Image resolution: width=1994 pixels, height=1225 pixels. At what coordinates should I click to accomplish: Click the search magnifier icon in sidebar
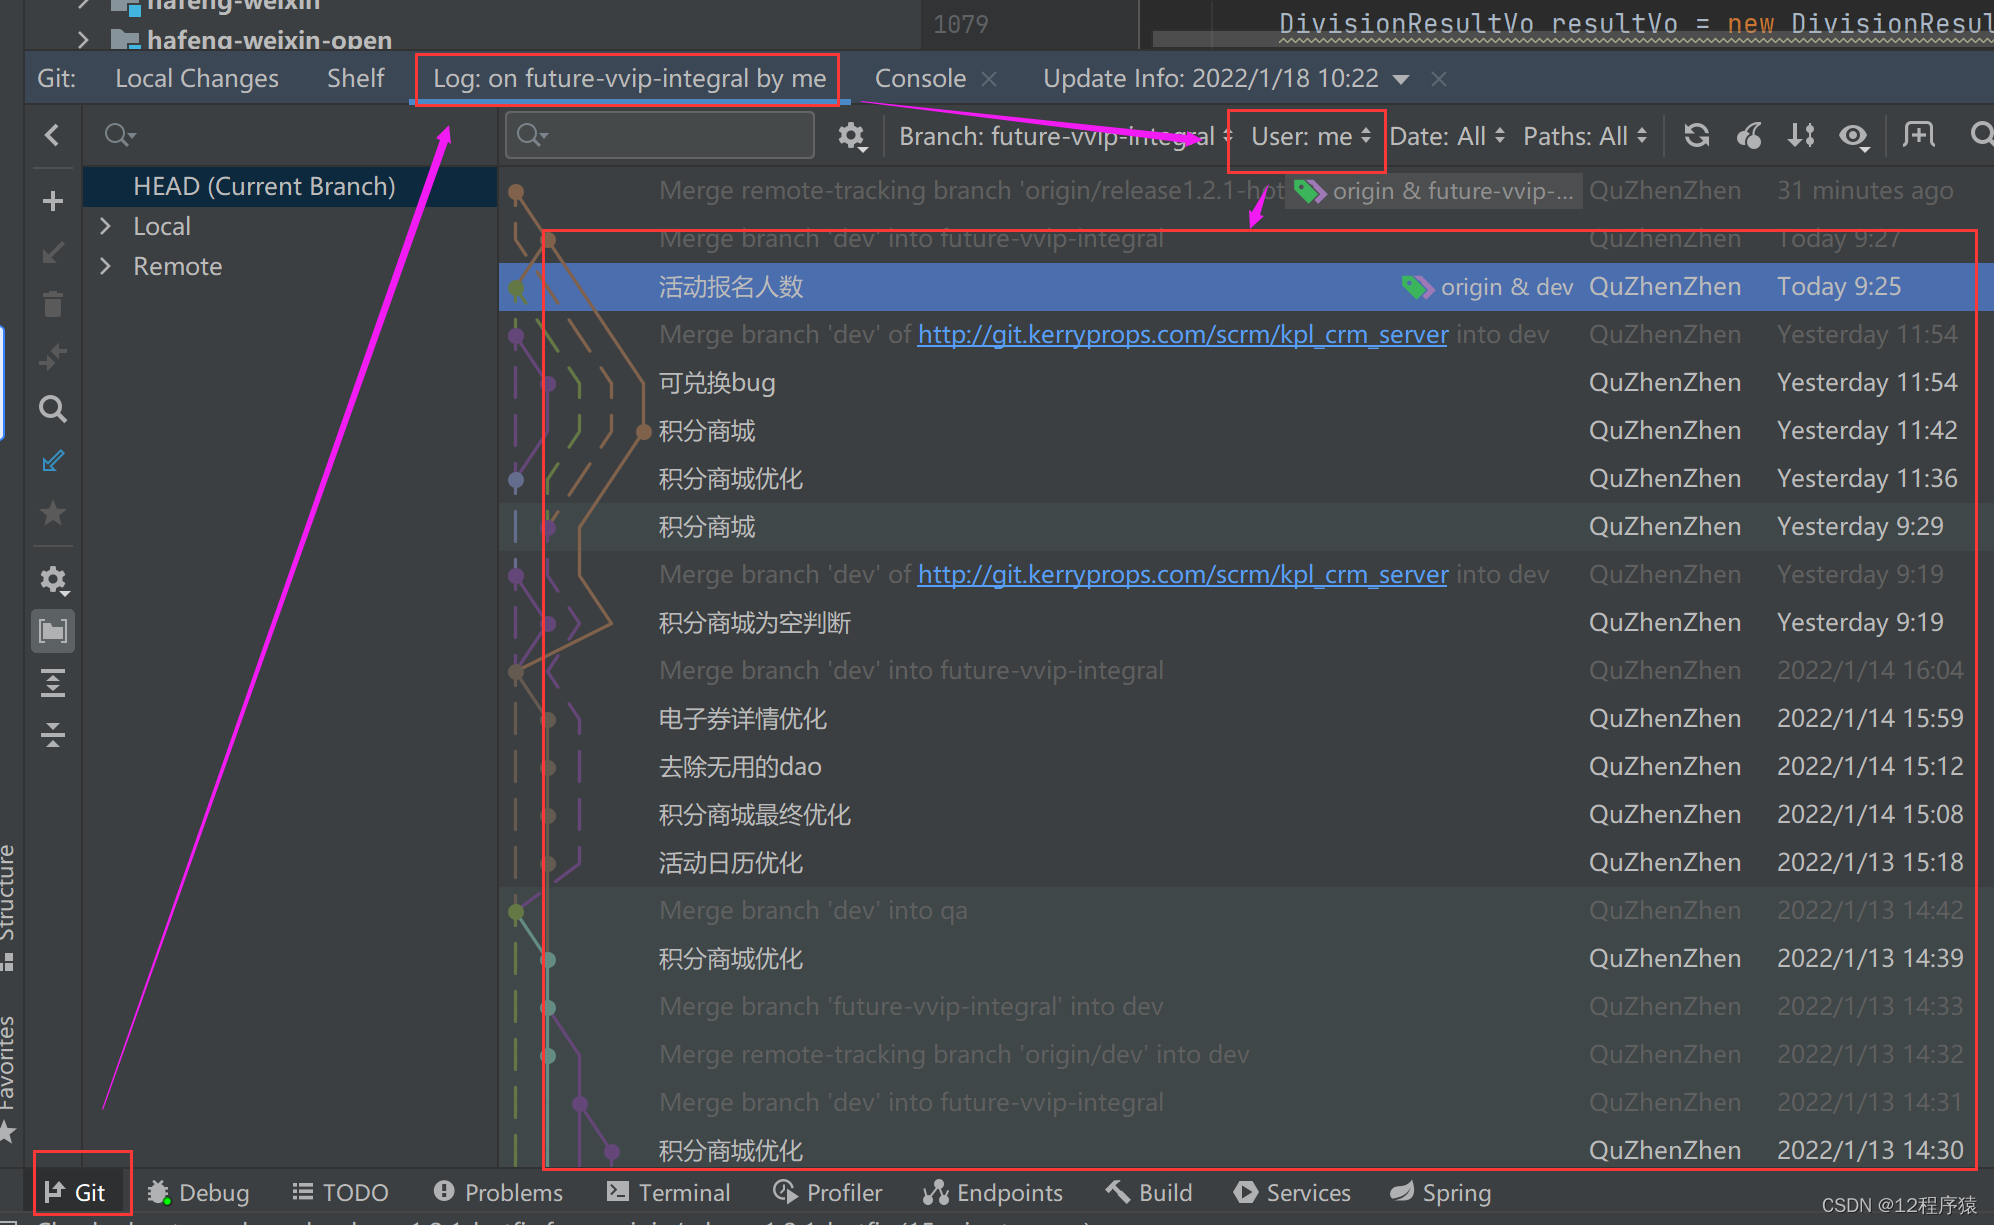click(53, 410)
